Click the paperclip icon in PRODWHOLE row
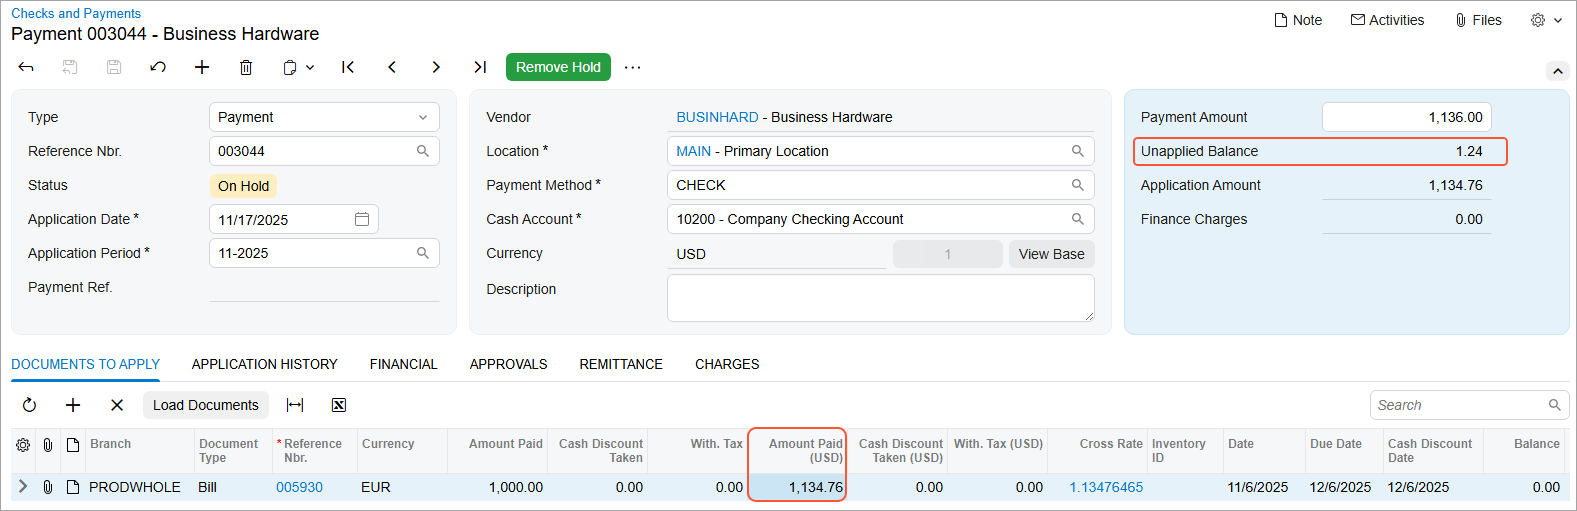Screen dimensions: 1577x511 click(48, 487)
